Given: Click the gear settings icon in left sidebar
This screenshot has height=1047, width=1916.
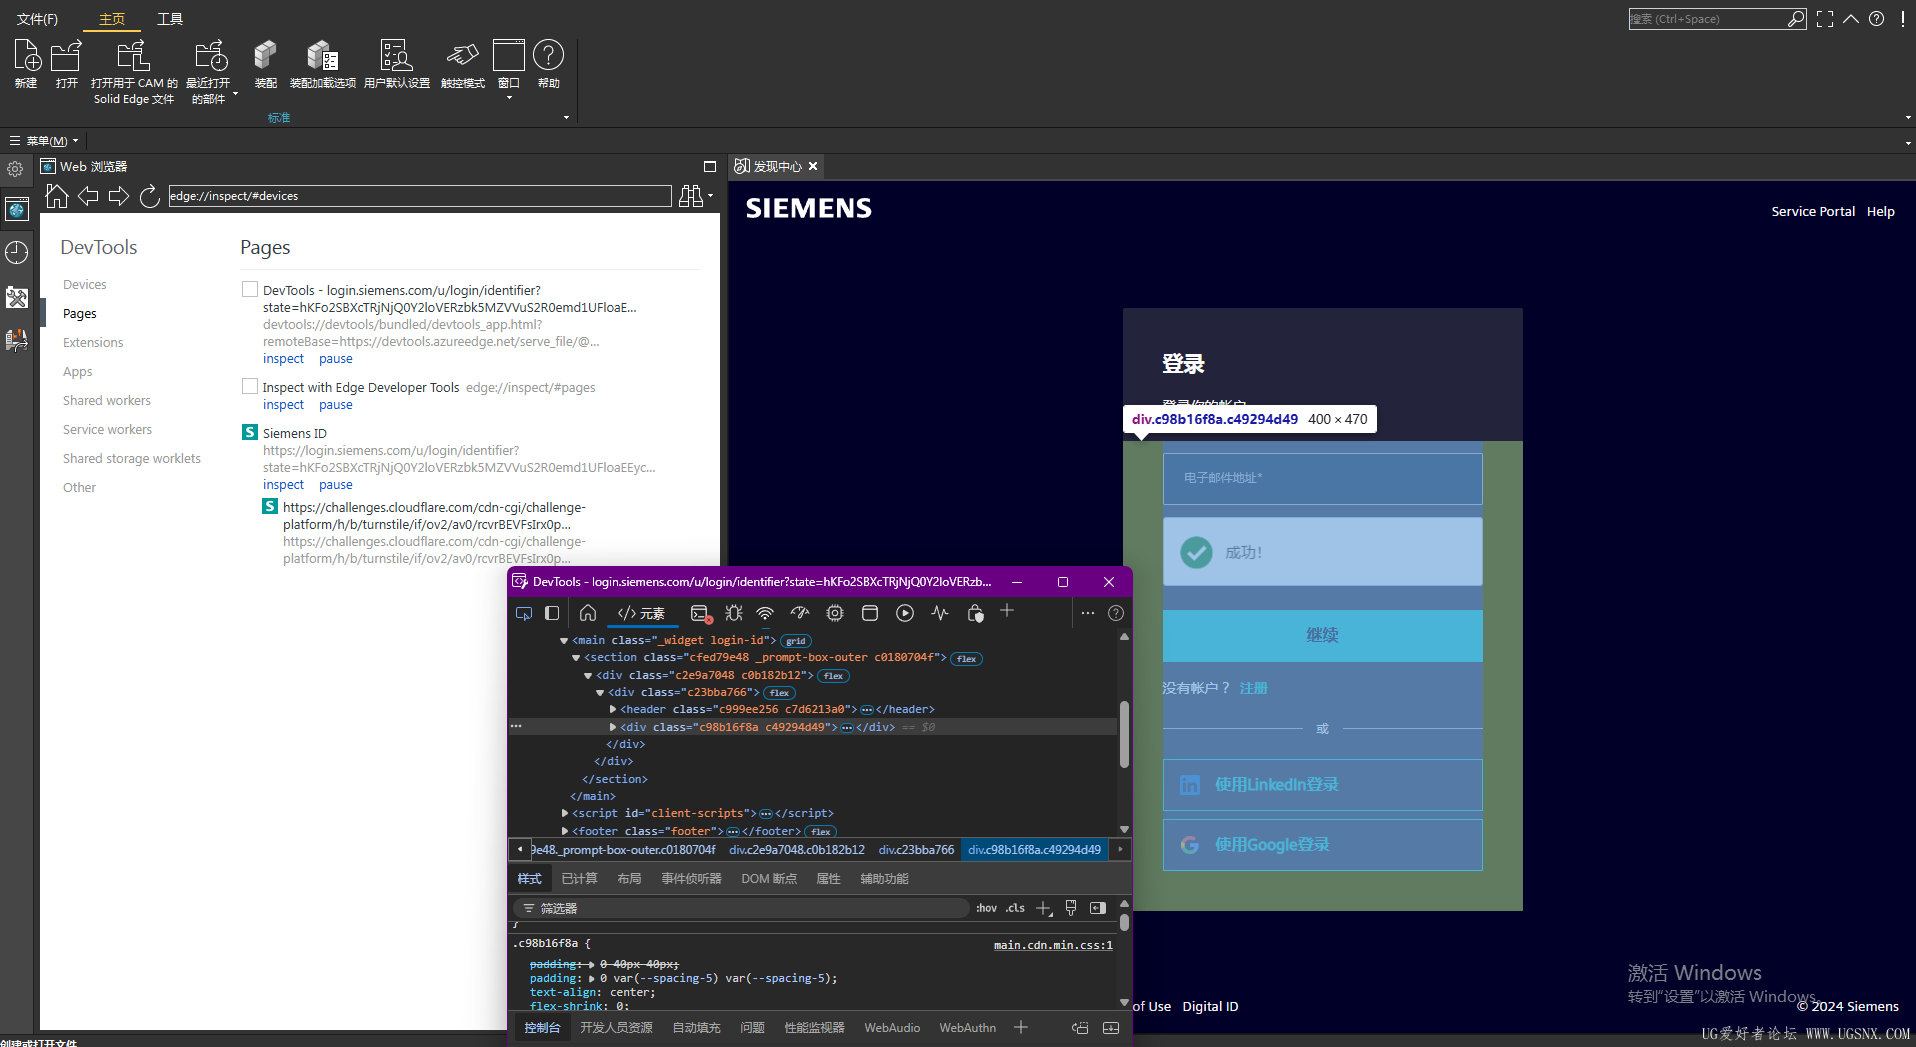Looking at the screenshot, I should click(x=15, y=169).
